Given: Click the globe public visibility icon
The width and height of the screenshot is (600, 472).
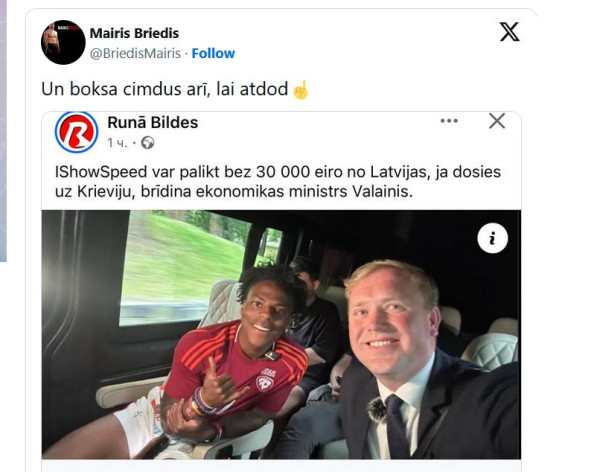Looking at the screenshot, I should pyautogui.click(x=148, y=143).
